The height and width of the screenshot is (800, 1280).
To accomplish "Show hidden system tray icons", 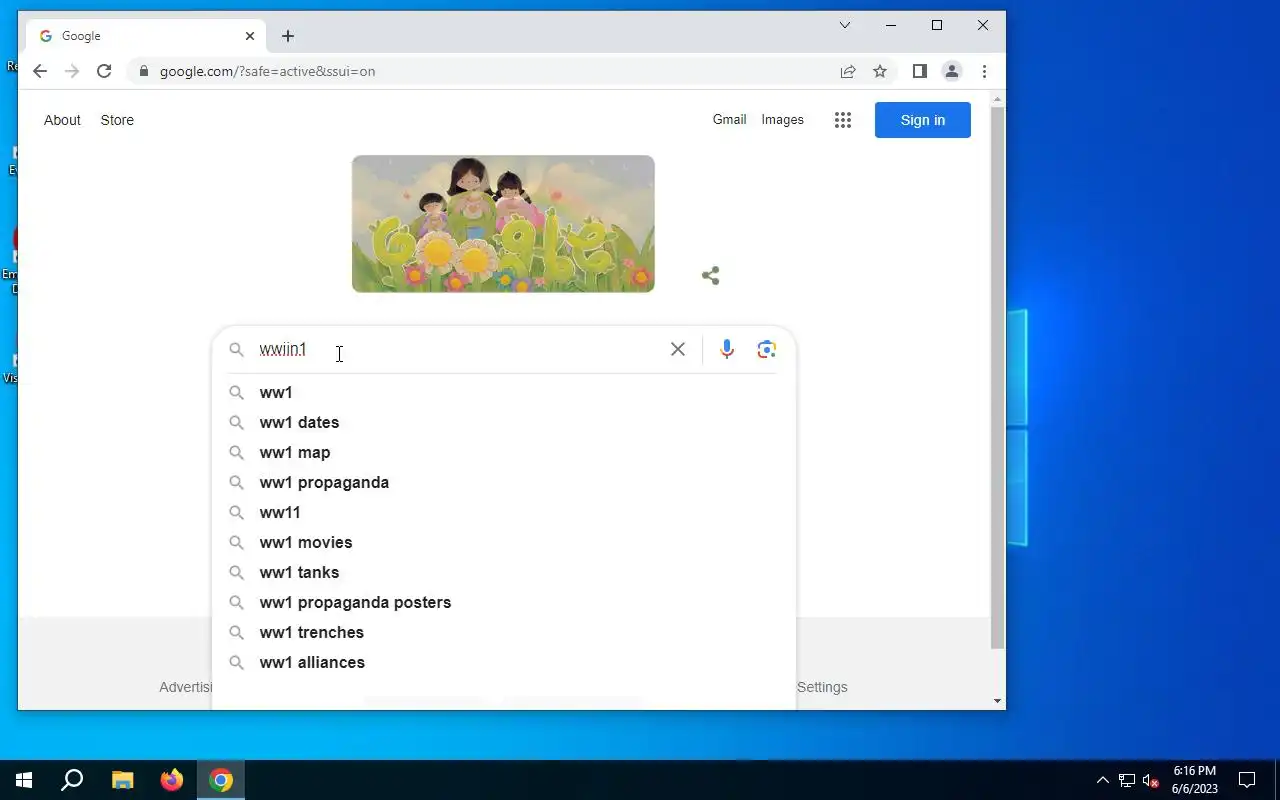I will pyautogui.click(x=1102, y=780).
